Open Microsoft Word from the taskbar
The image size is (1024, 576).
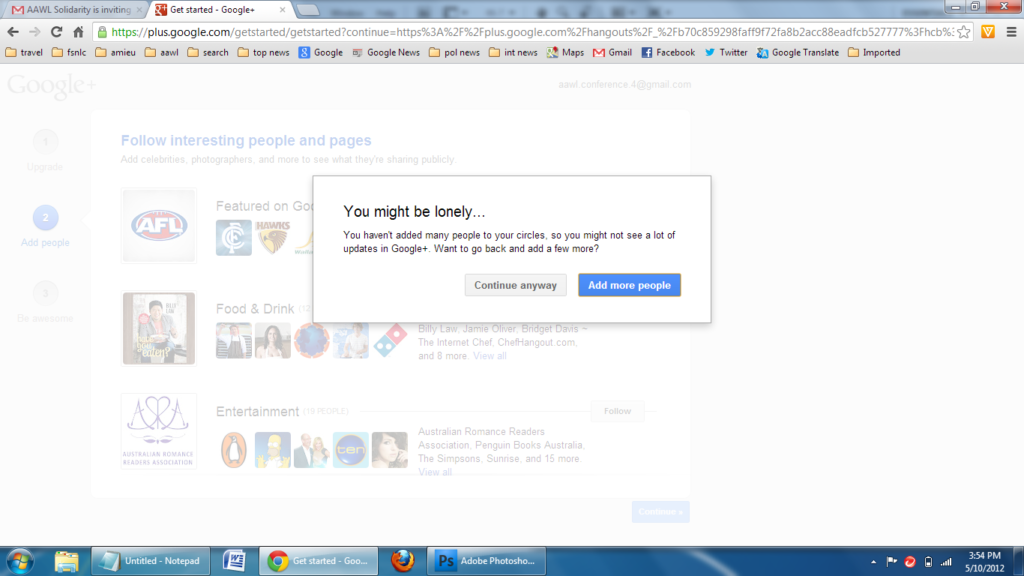point(234,561)
